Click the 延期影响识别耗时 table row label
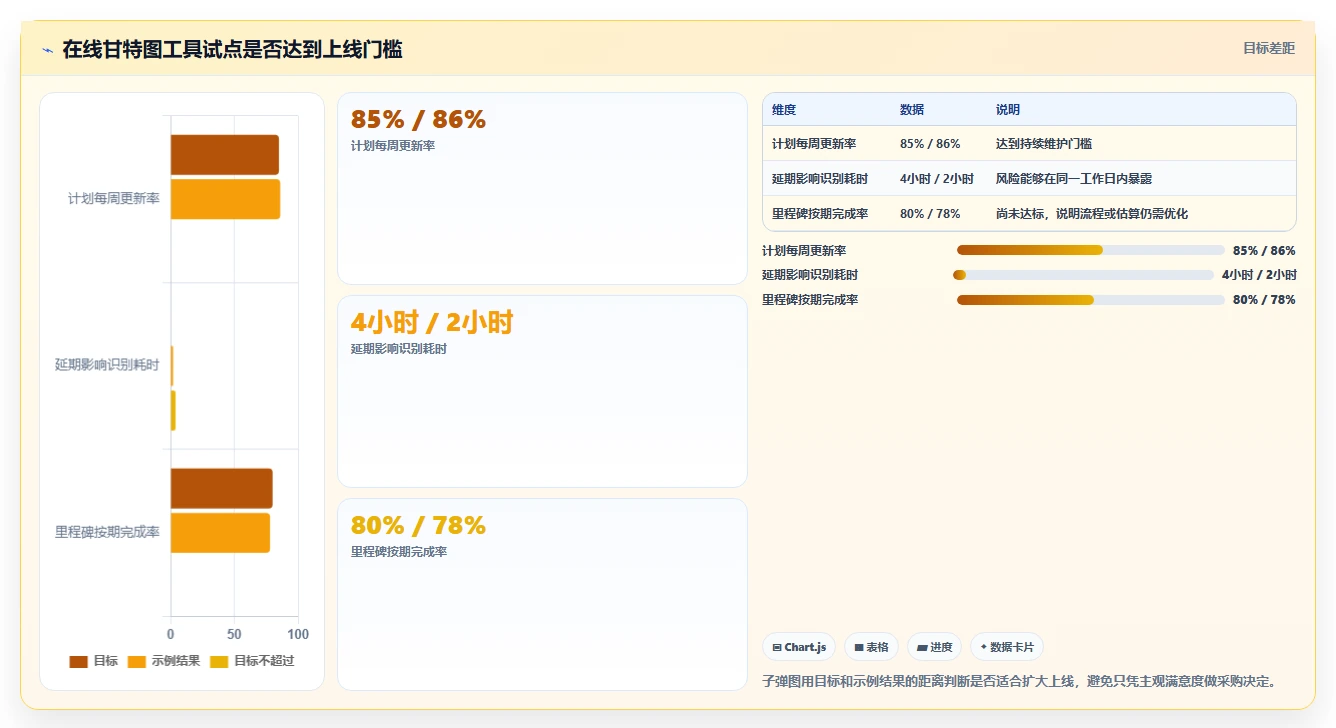 [820, 179]
